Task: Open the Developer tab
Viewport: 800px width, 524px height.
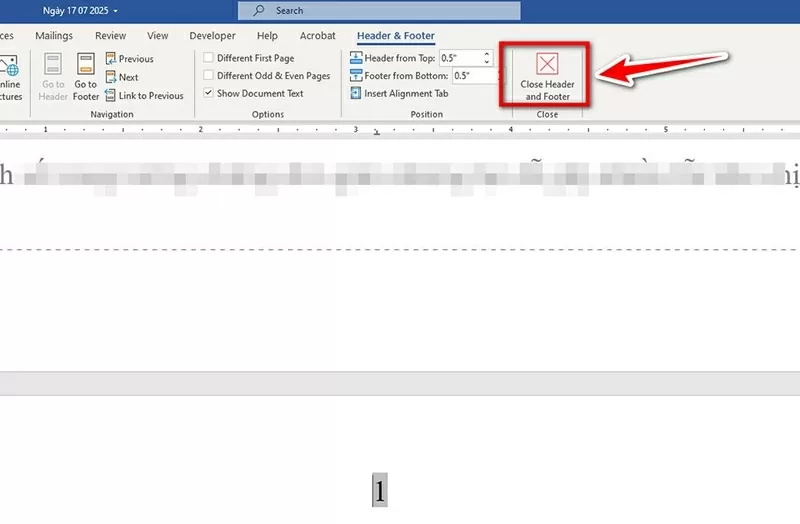Action: [x=212, y=36]
